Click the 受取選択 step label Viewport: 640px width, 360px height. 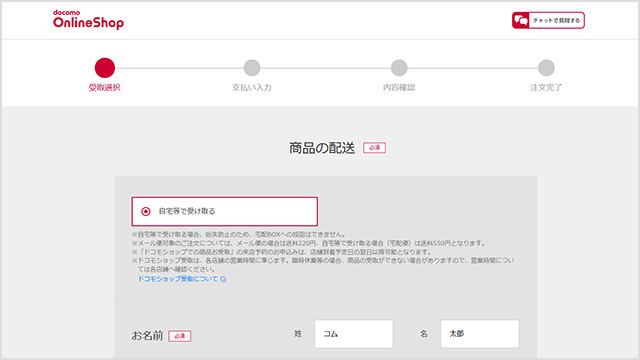[x=104, y=87]
